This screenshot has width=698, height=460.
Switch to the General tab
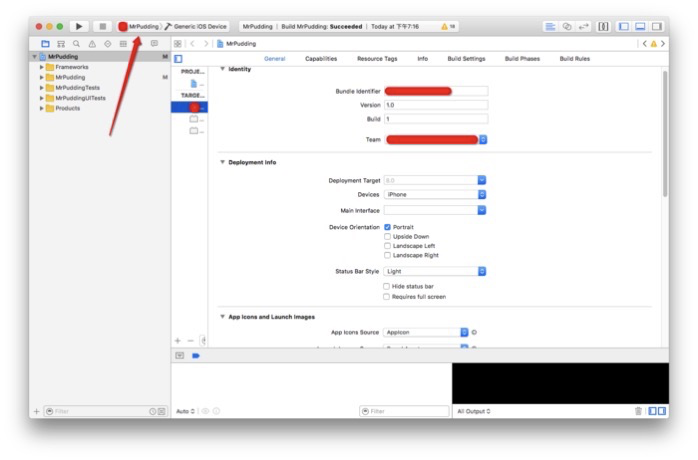tap(275, 59)
